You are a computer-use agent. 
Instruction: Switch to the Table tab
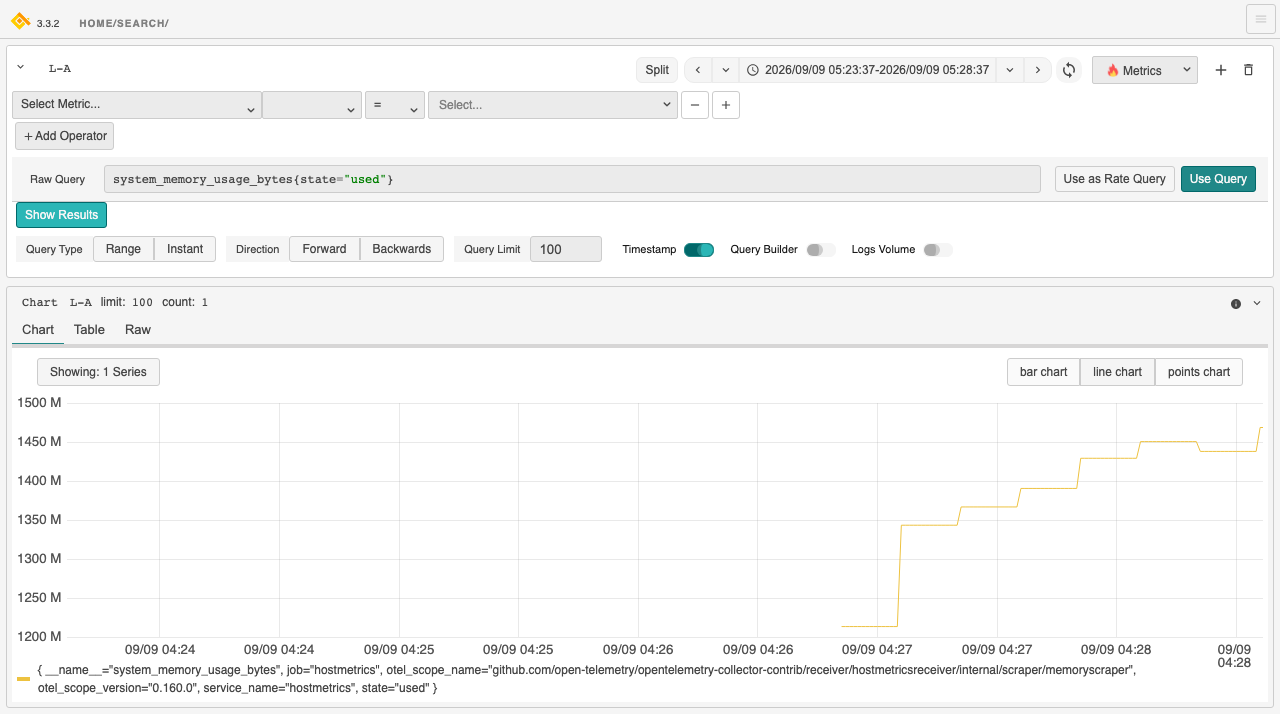click(89, 330)
